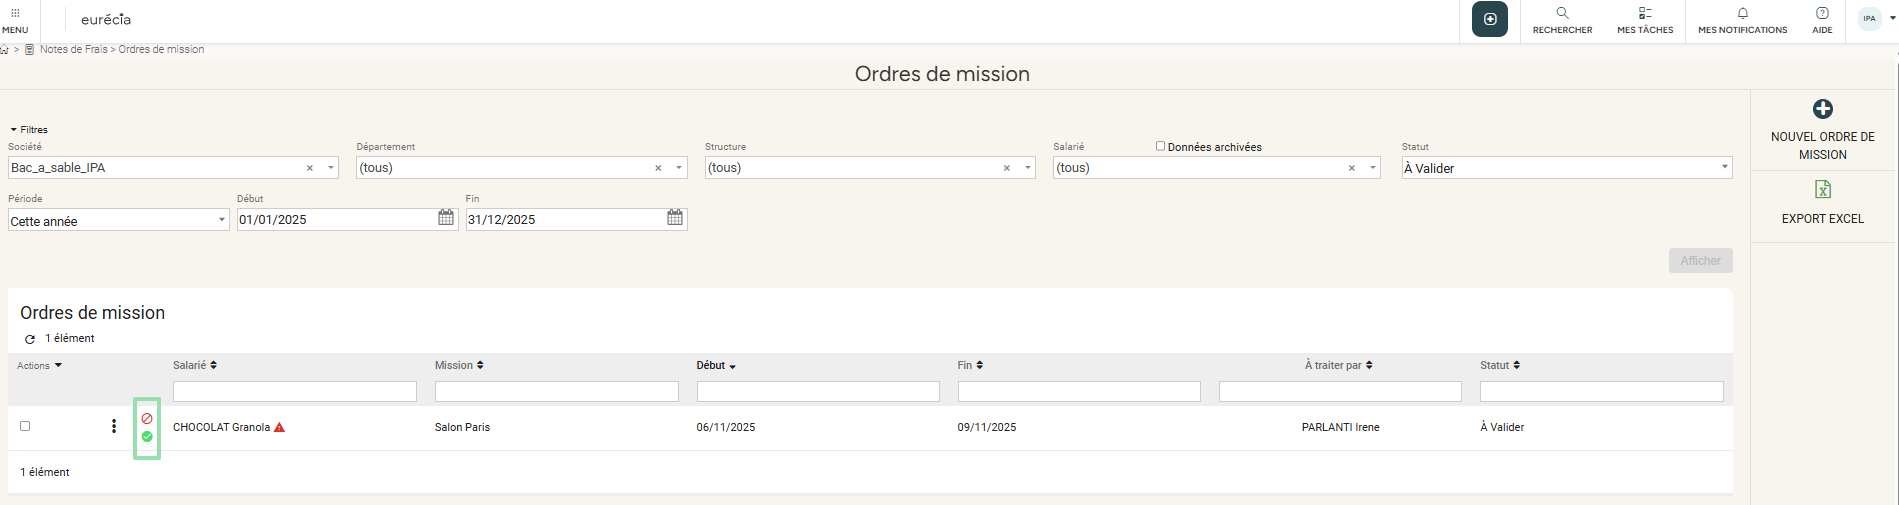
Task: Select the Salon Paris row checkbox
Action: click(x=25, y=426)
